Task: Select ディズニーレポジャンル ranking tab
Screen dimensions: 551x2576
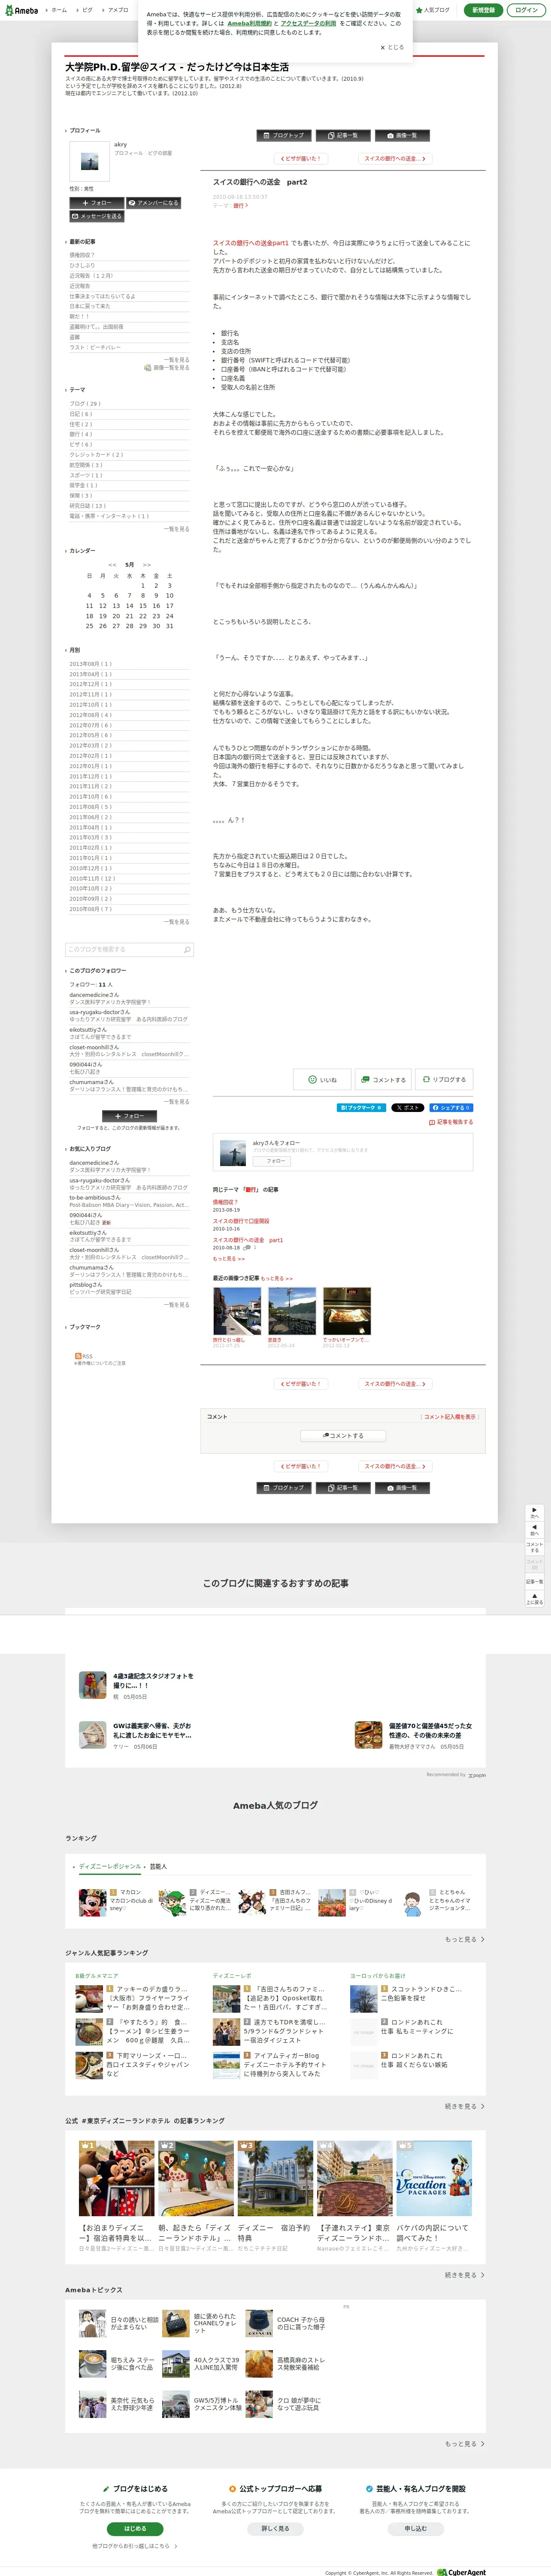Action: [110, 1867]
